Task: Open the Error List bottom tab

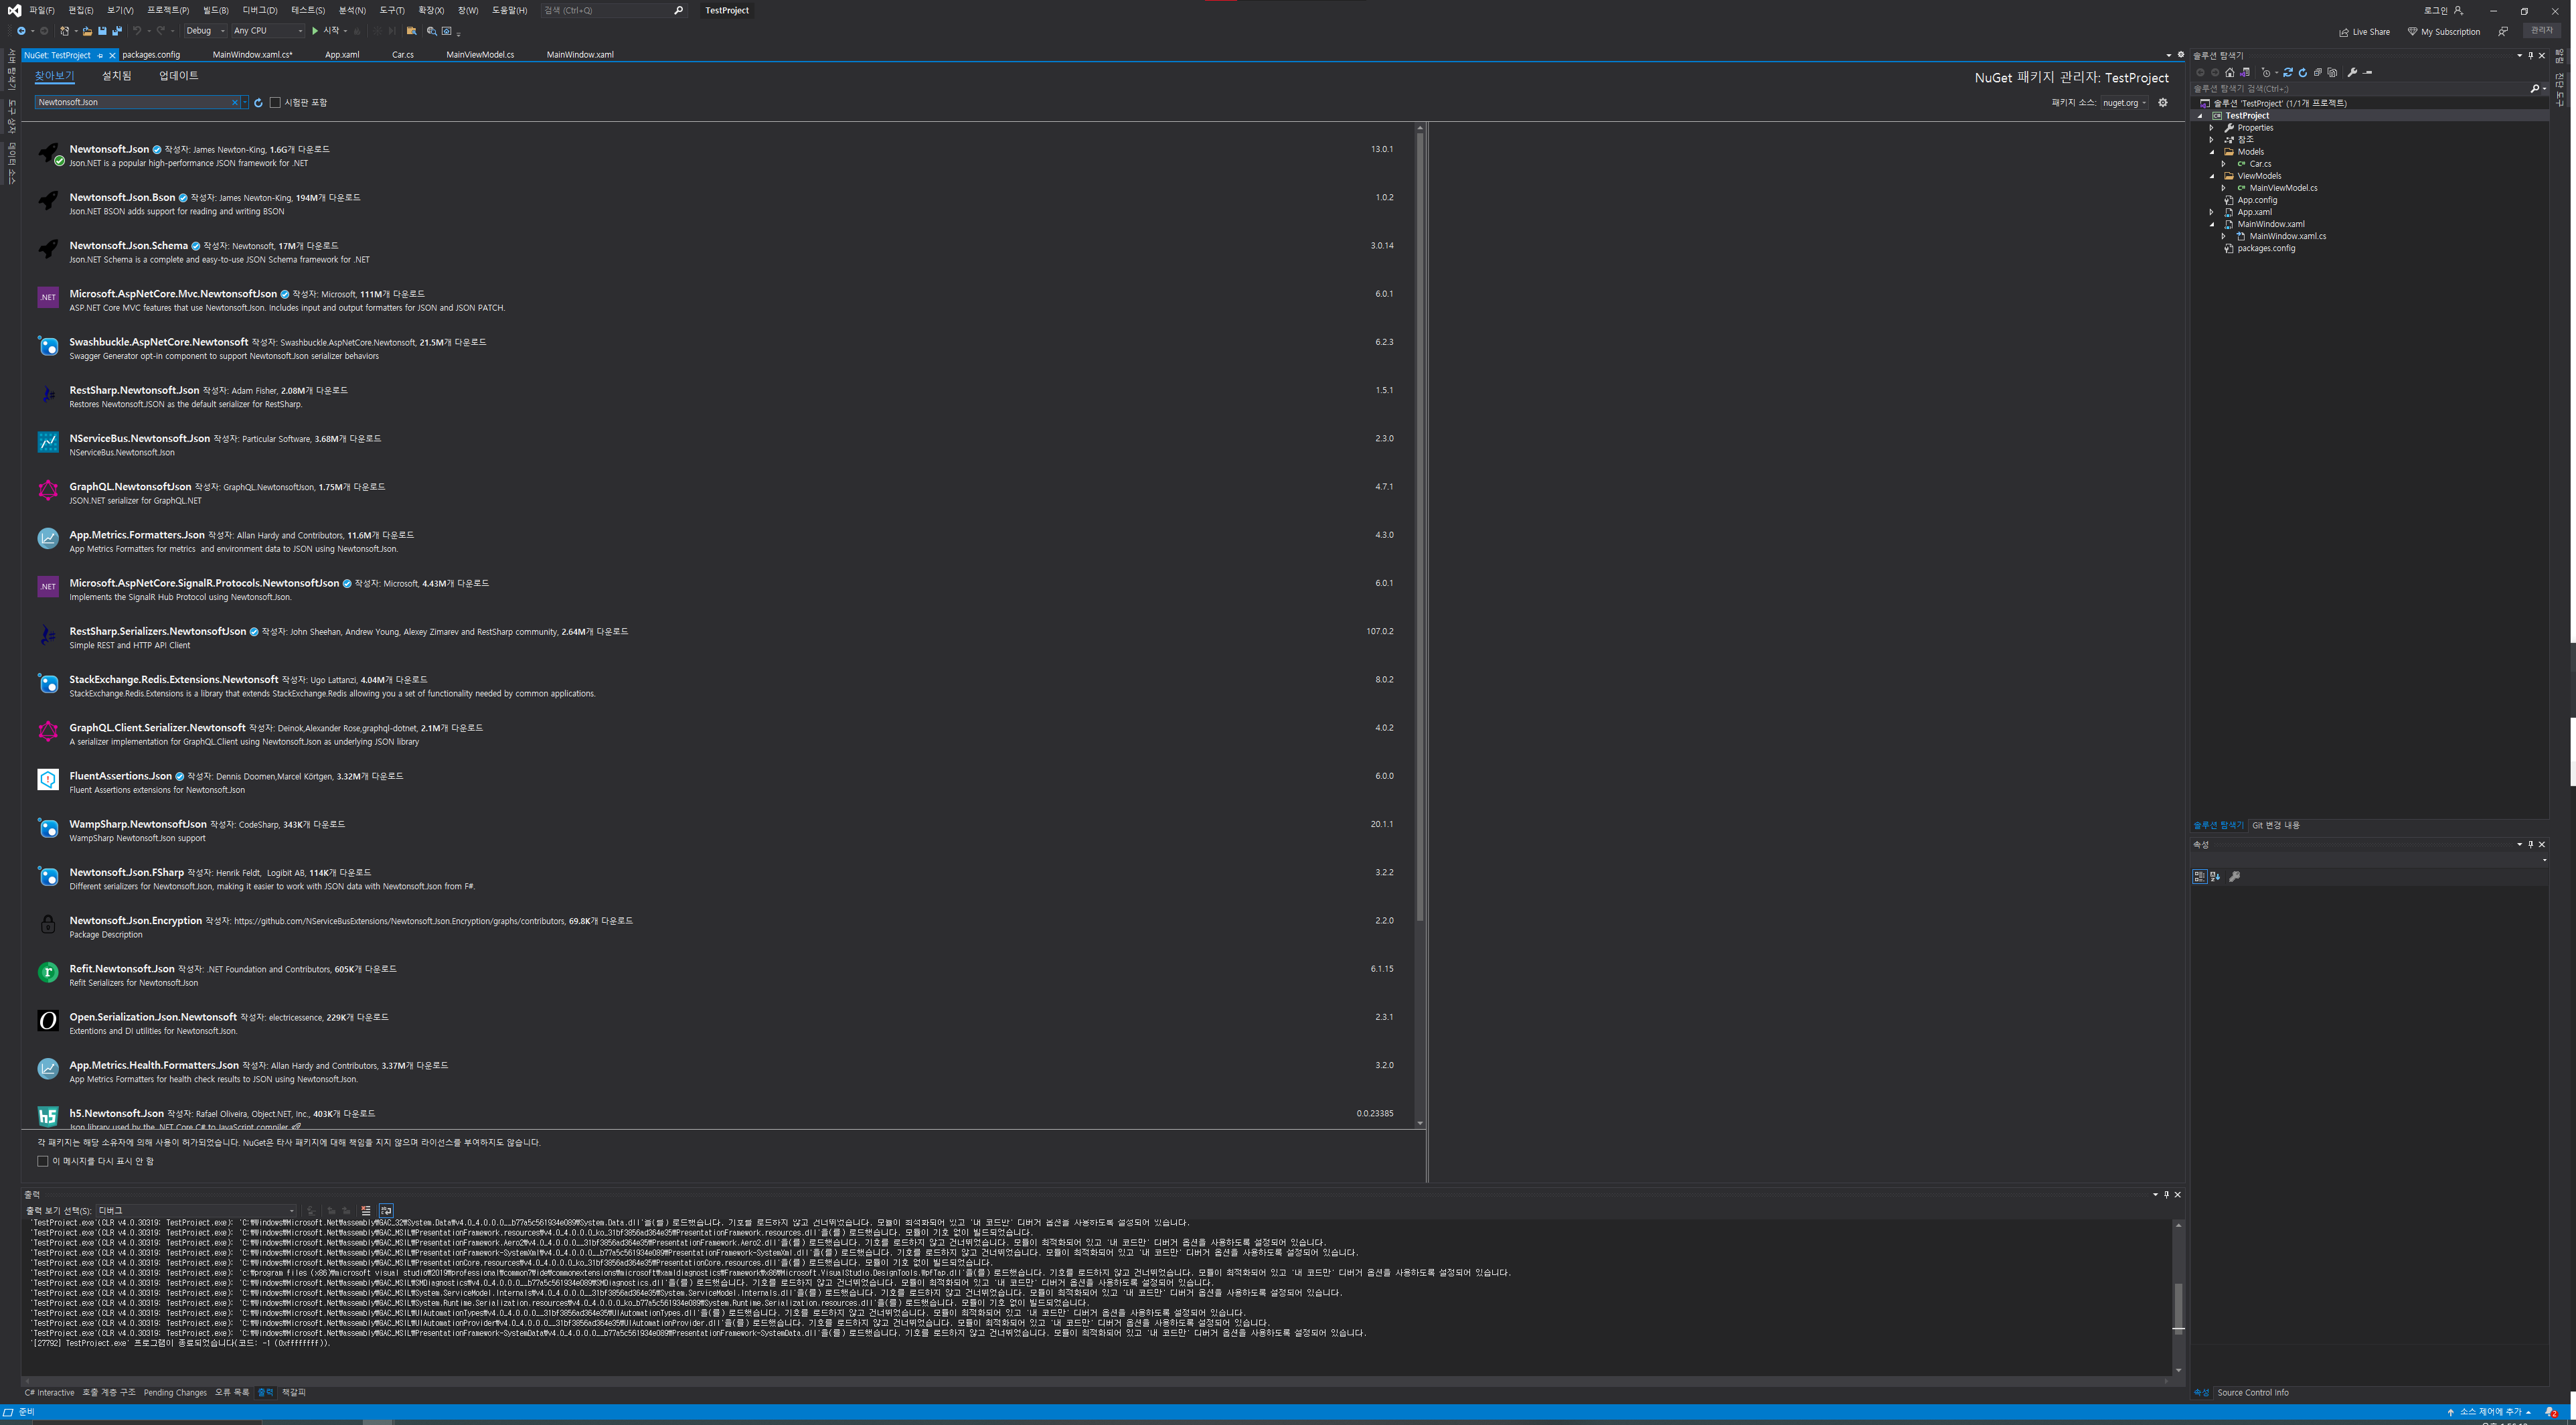Action: pyautogui.click(x=232, y=1392)
